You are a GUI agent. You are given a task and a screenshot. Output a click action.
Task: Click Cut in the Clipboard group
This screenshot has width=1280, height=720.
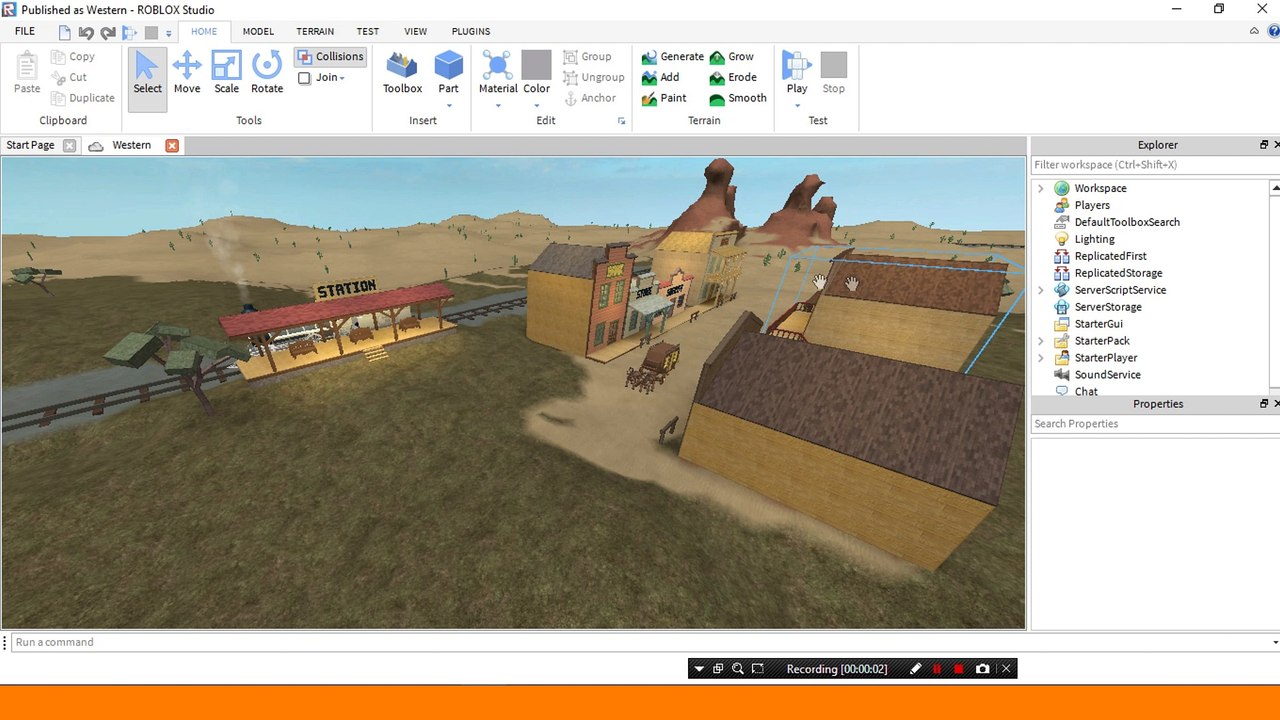[x=69, y=77]
